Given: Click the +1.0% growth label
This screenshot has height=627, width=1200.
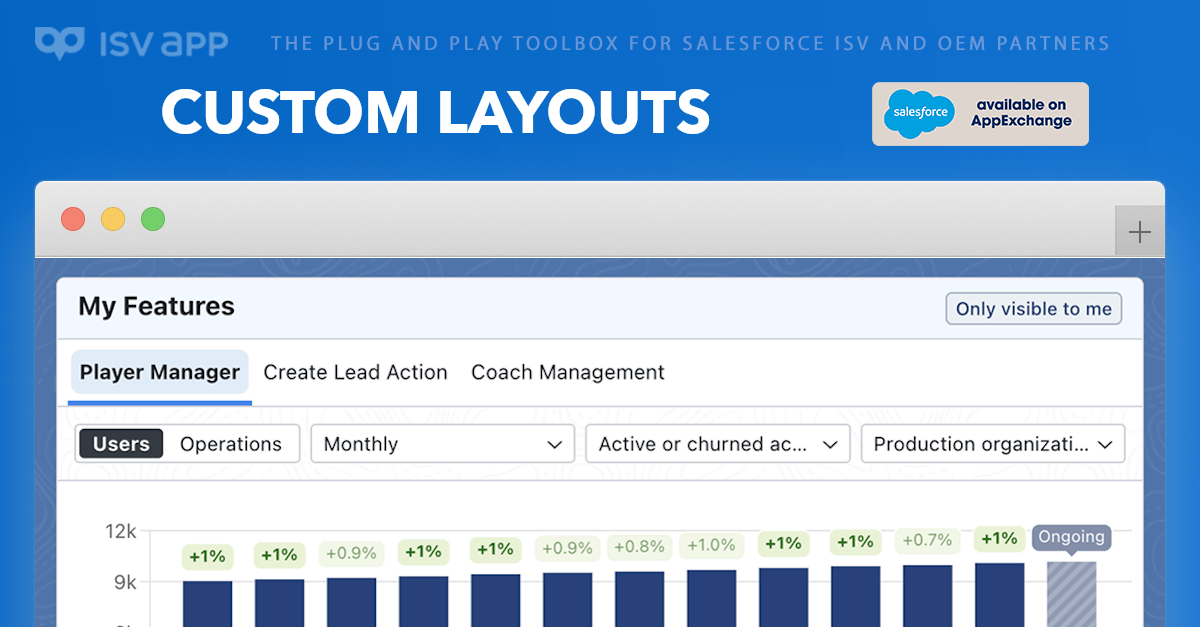Looking at the screenshot, I should coord(711,545).
